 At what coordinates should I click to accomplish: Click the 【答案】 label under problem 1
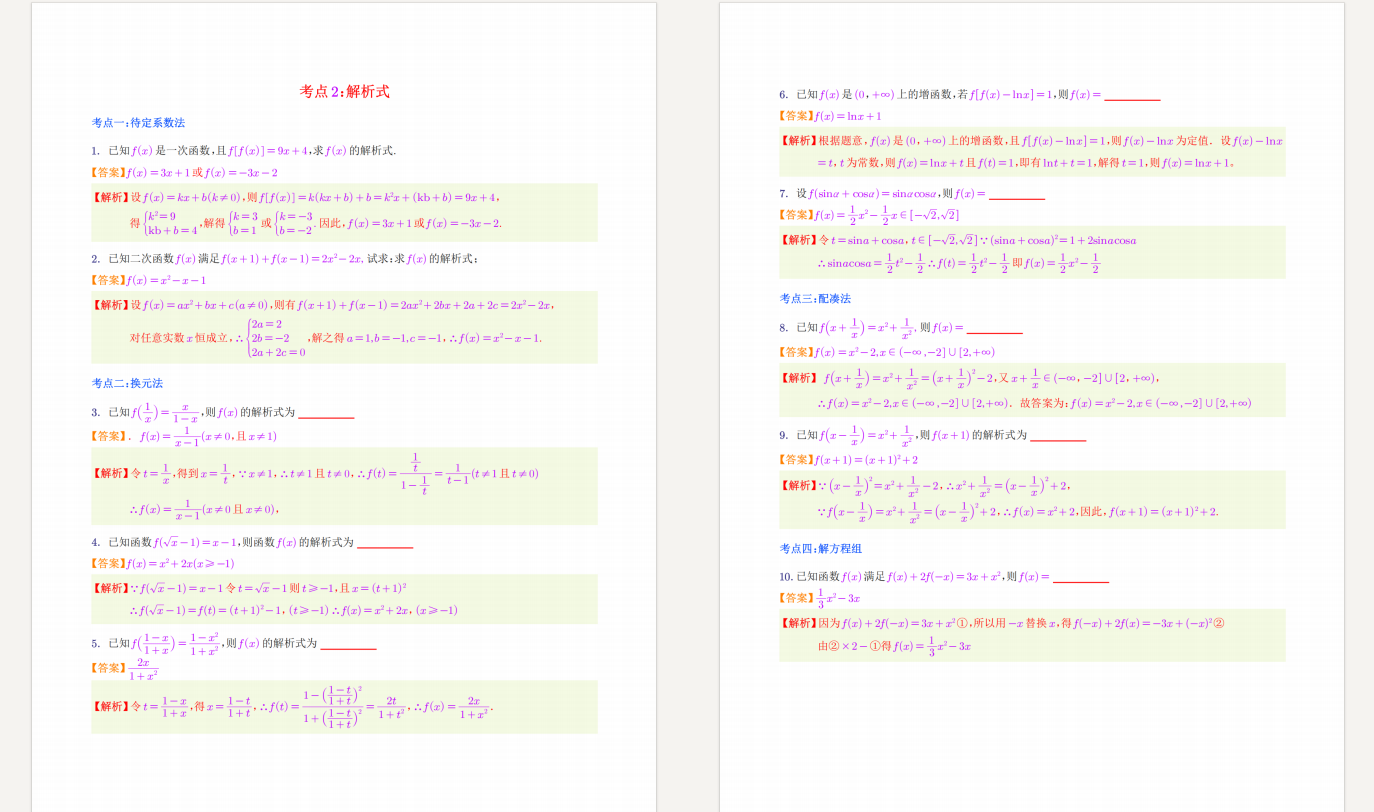[x=110, y=173]
